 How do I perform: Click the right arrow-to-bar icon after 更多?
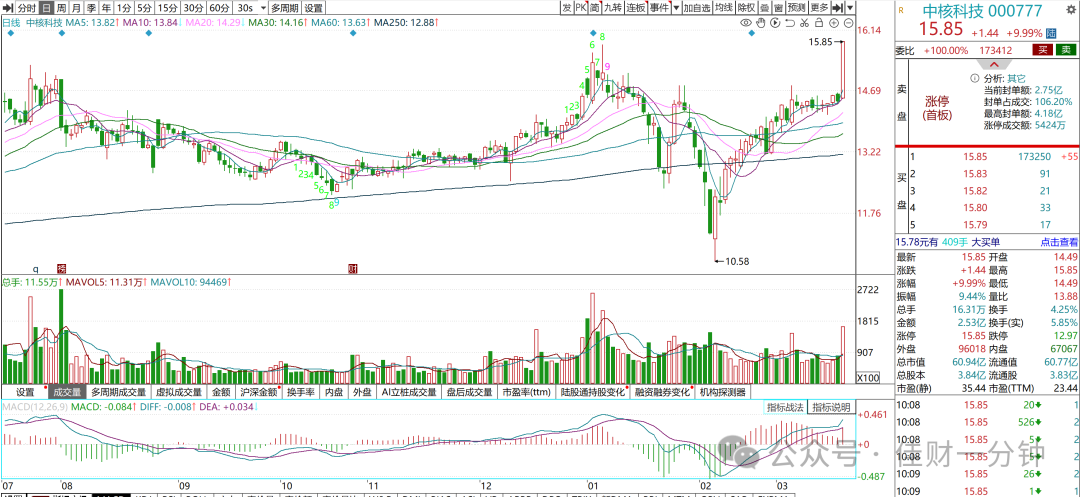tap(838, 8)
